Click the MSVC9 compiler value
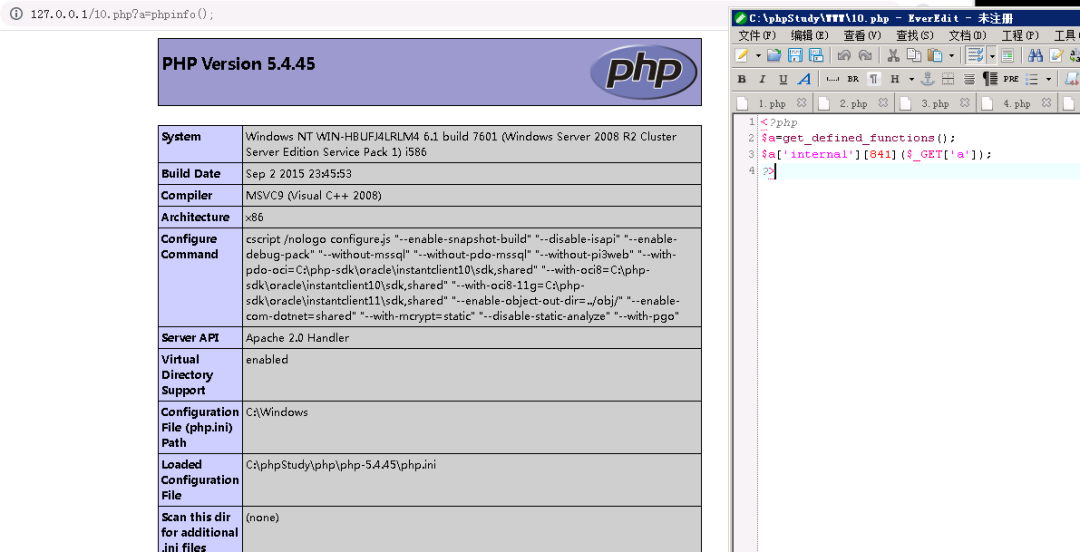Viewport: 1080px width, 552px height. coord(313,196)
